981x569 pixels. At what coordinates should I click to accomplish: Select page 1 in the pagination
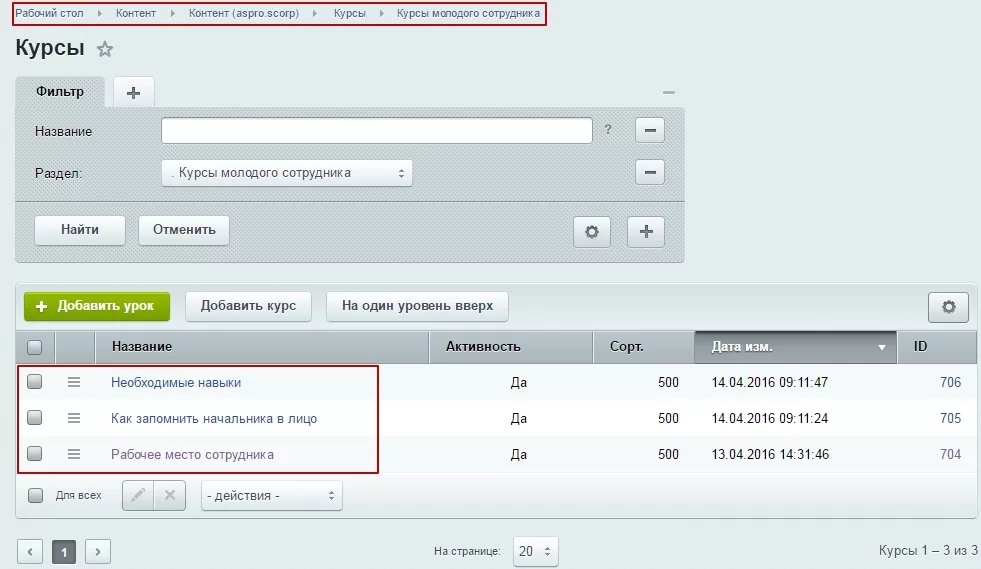[64, 551]
